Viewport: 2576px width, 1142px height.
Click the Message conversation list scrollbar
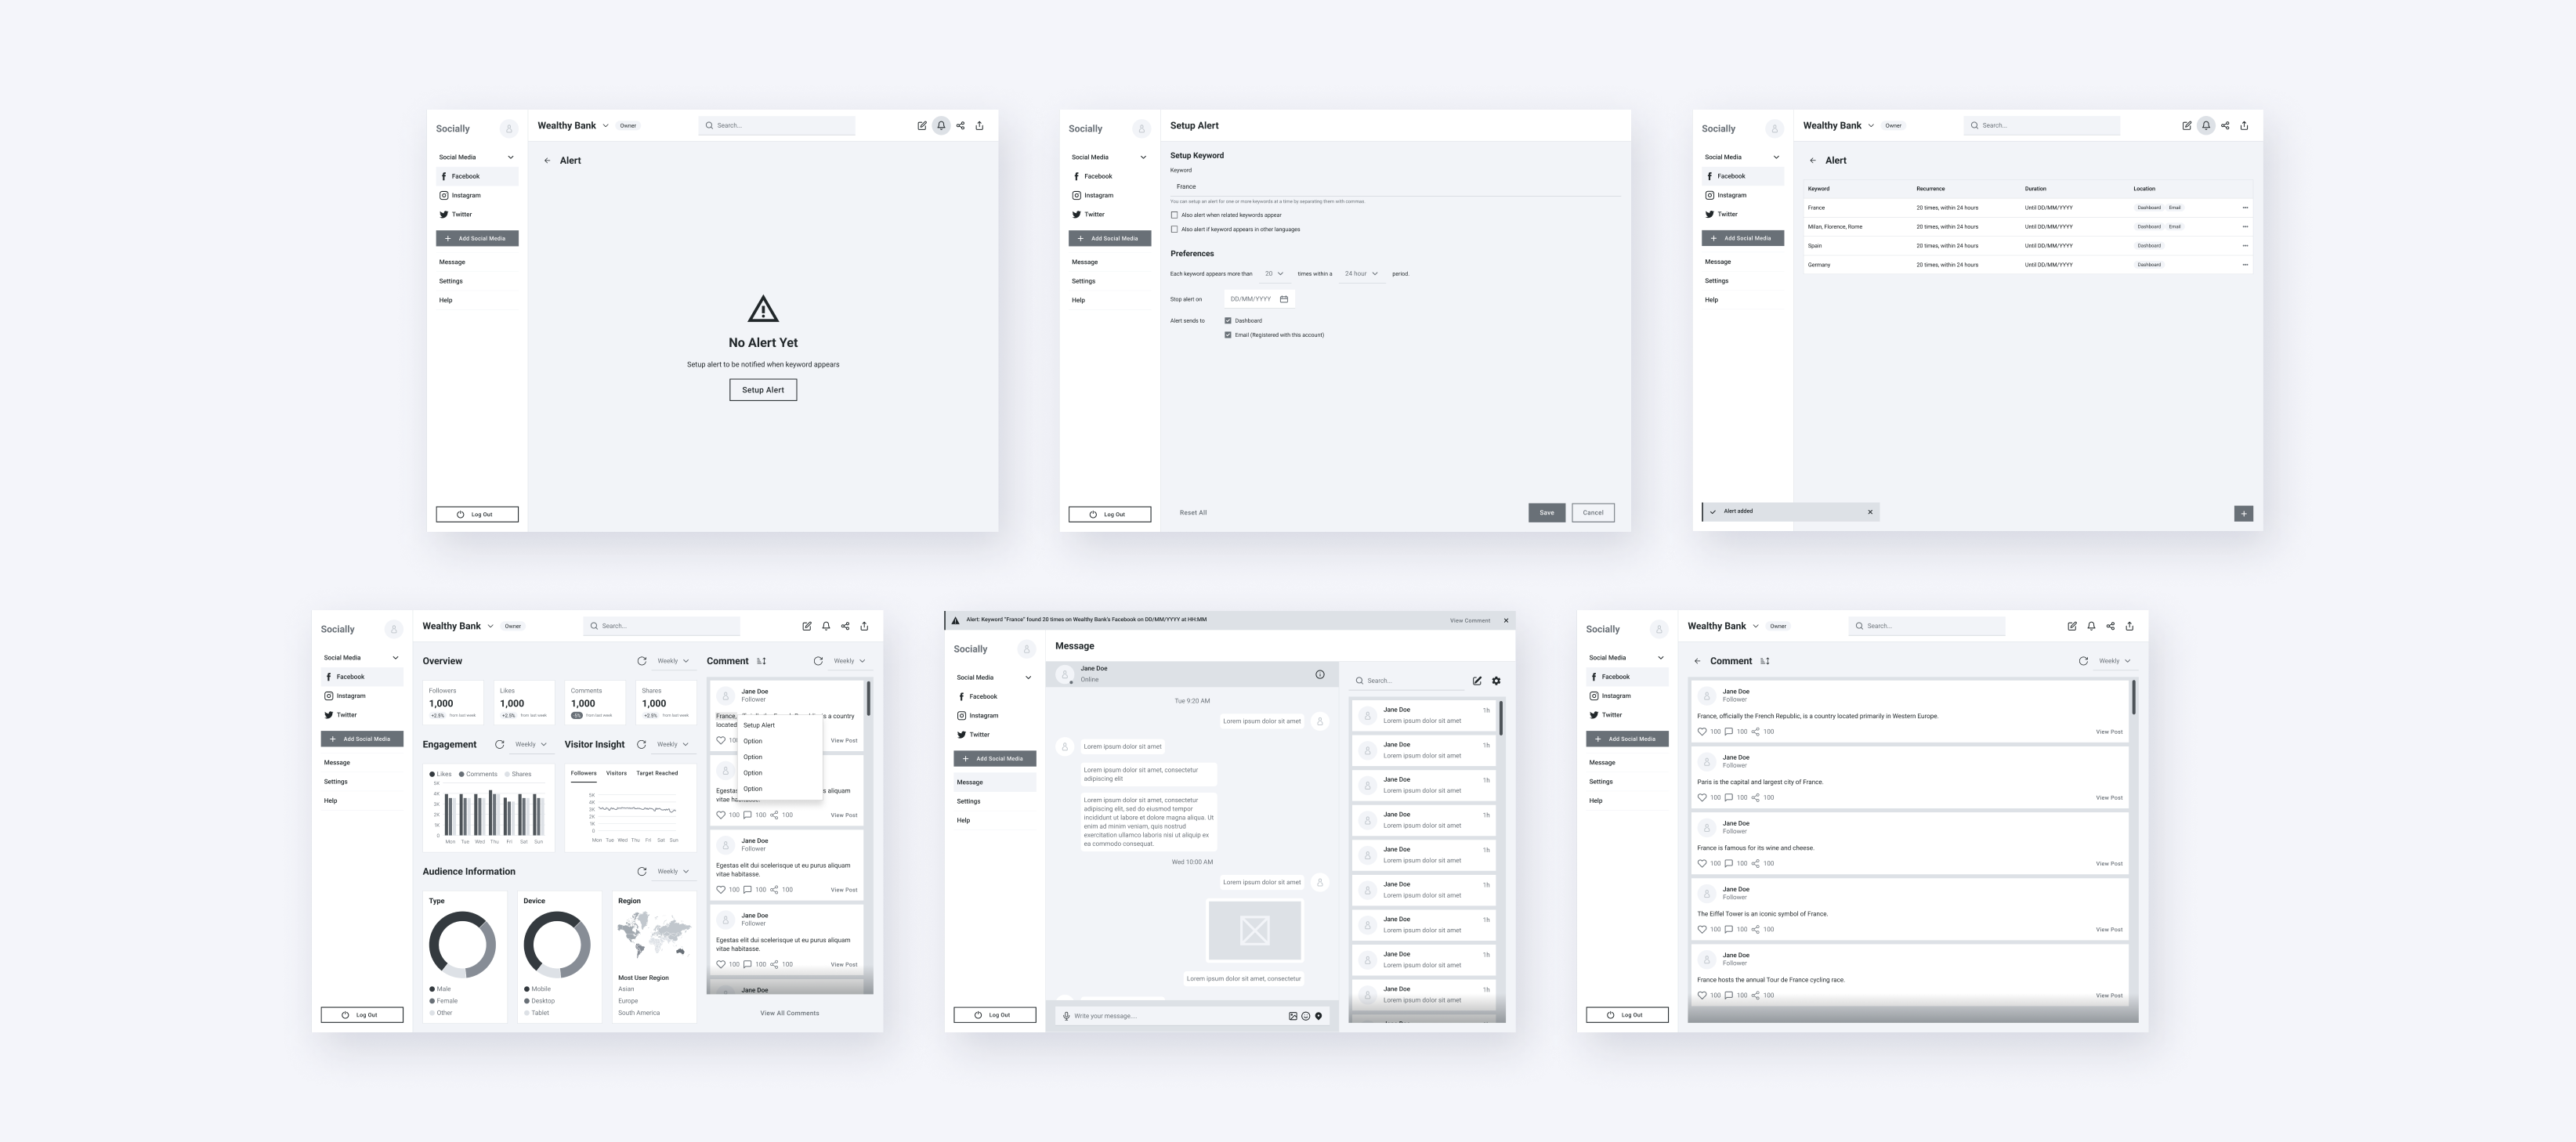(1501, 718)
